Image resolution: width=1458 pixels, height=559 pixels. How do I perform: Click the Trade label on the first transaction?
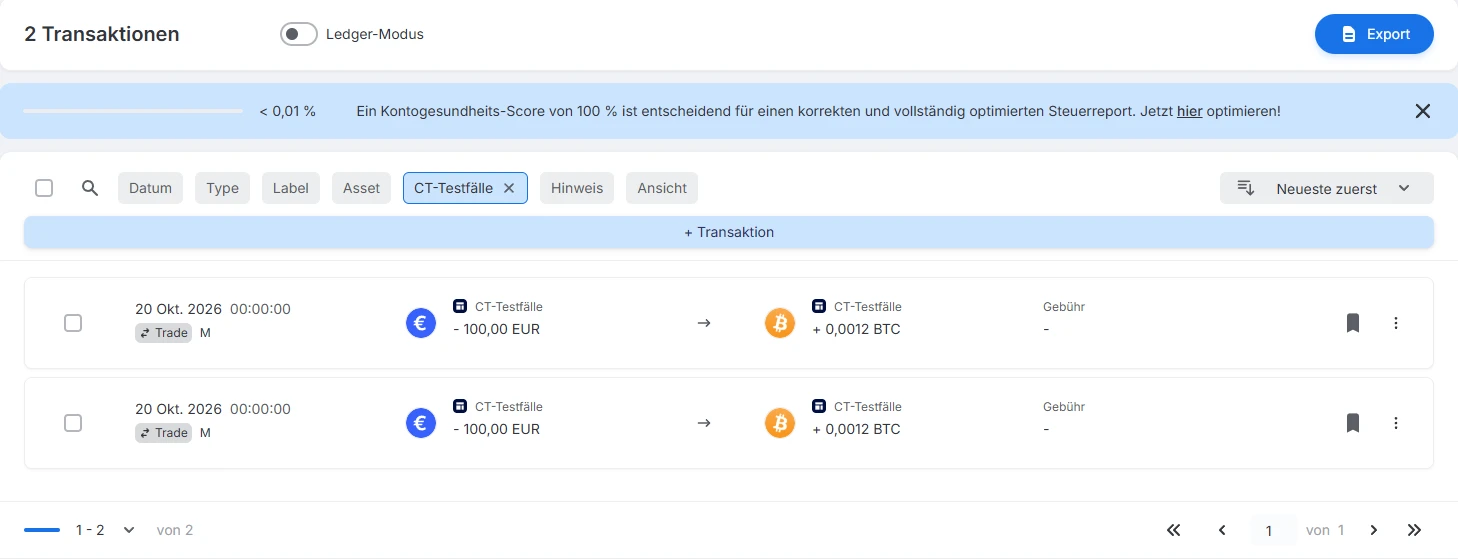pyautogui.click(x=163, y=333)
